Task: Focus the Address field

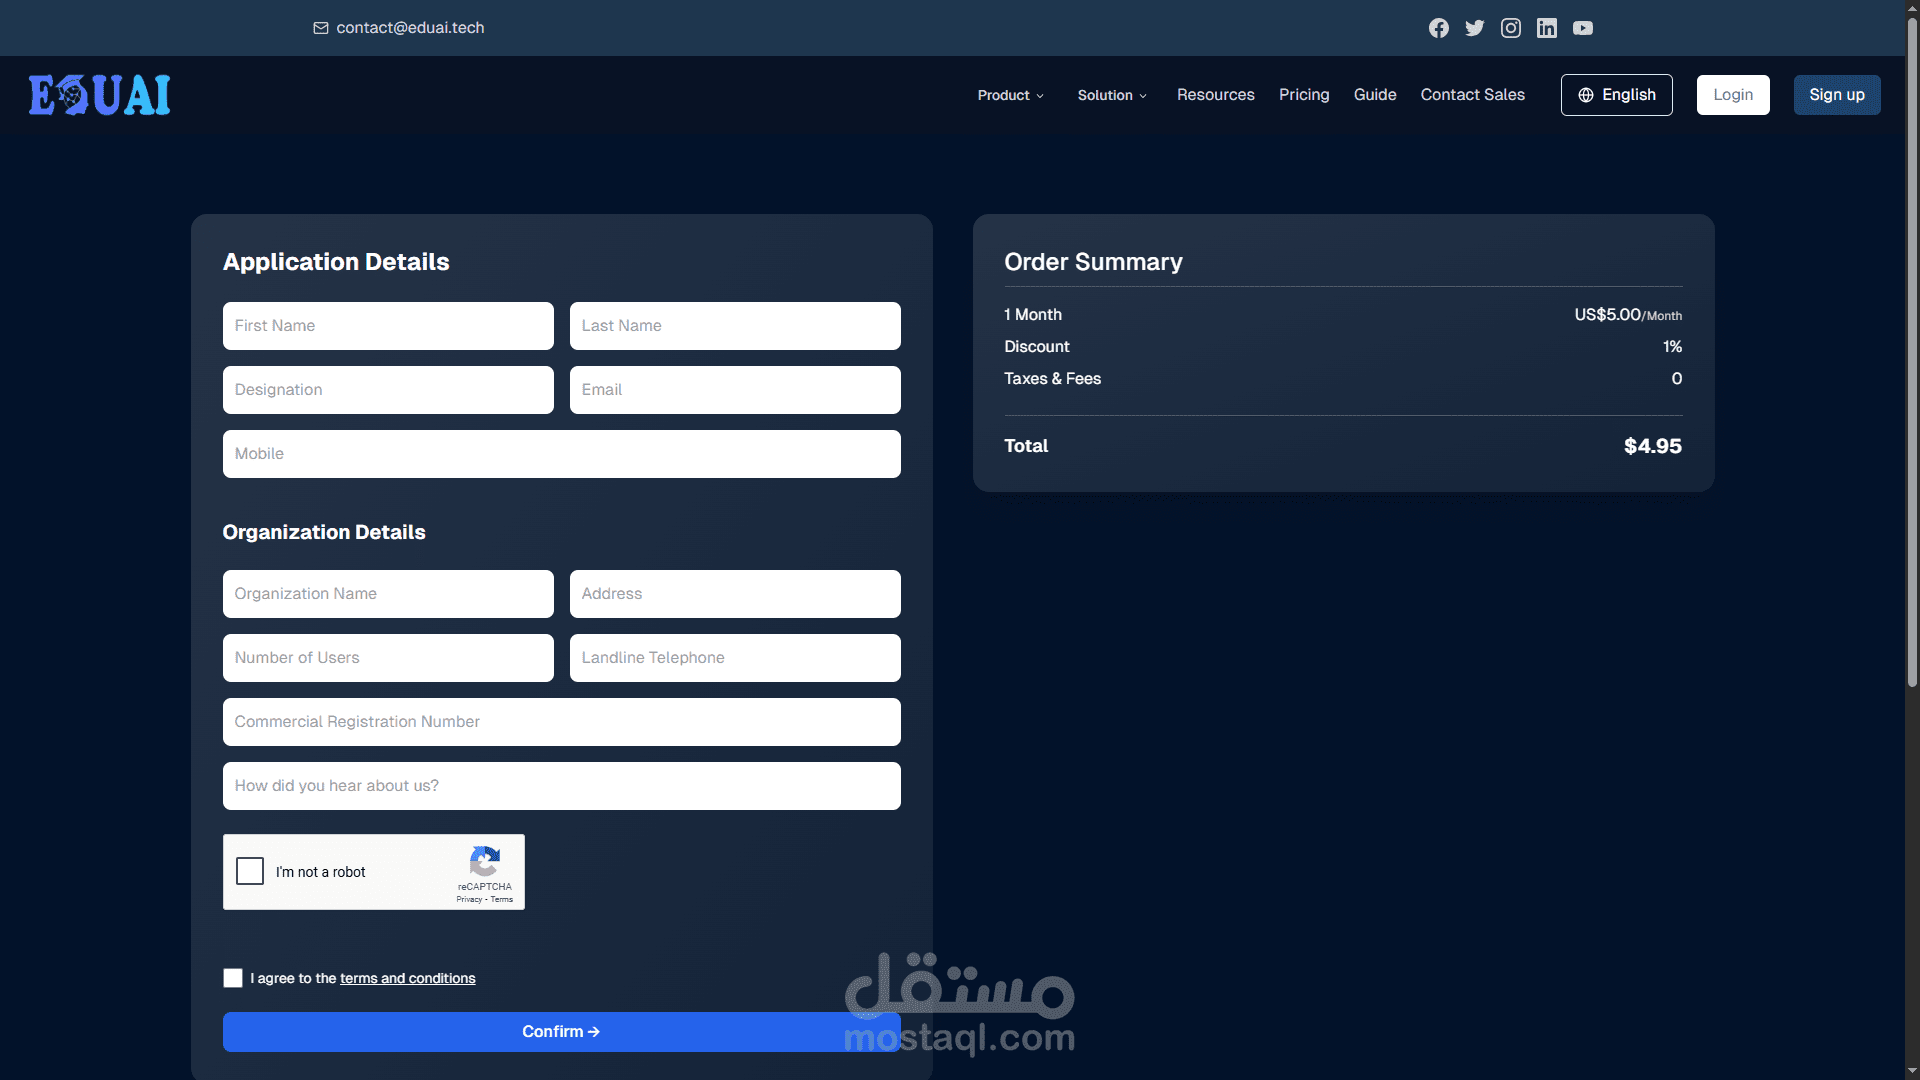Action: click(x=735, y=594)
